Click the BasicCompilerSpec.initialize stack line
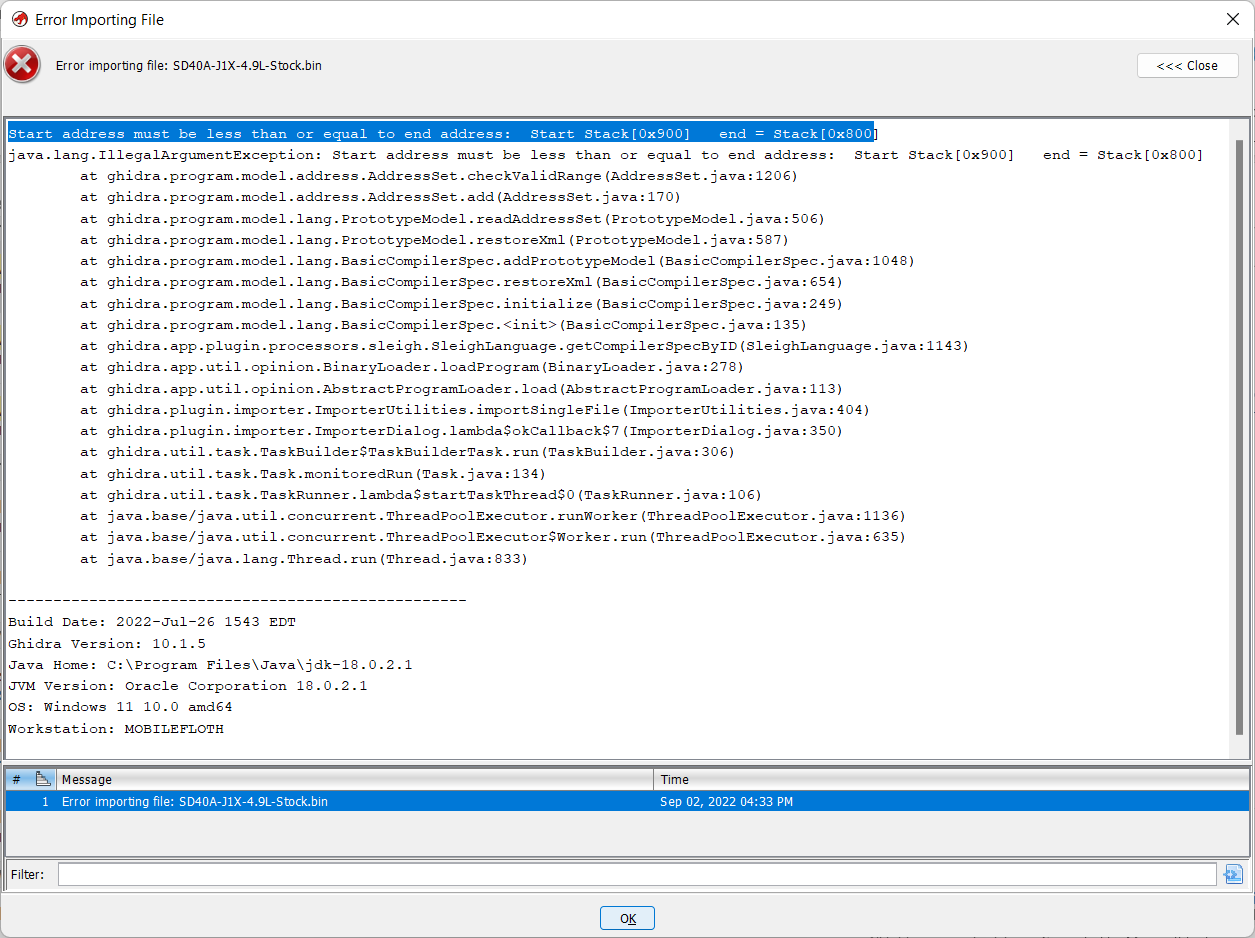Screen dimensions: 1255x938 [x=461, y=303]
